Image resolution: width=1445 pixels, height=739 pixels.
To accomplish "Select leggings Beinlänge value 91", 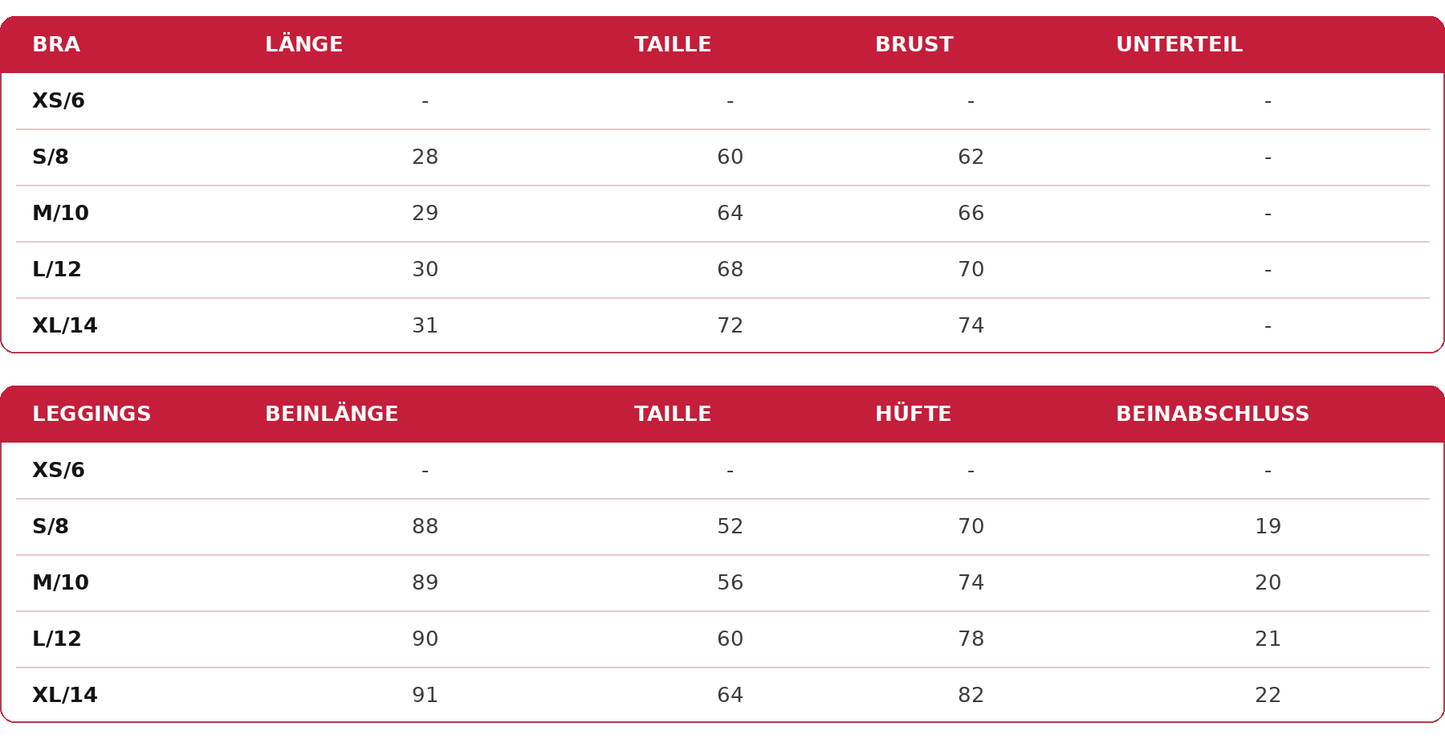I will (425, 695).
